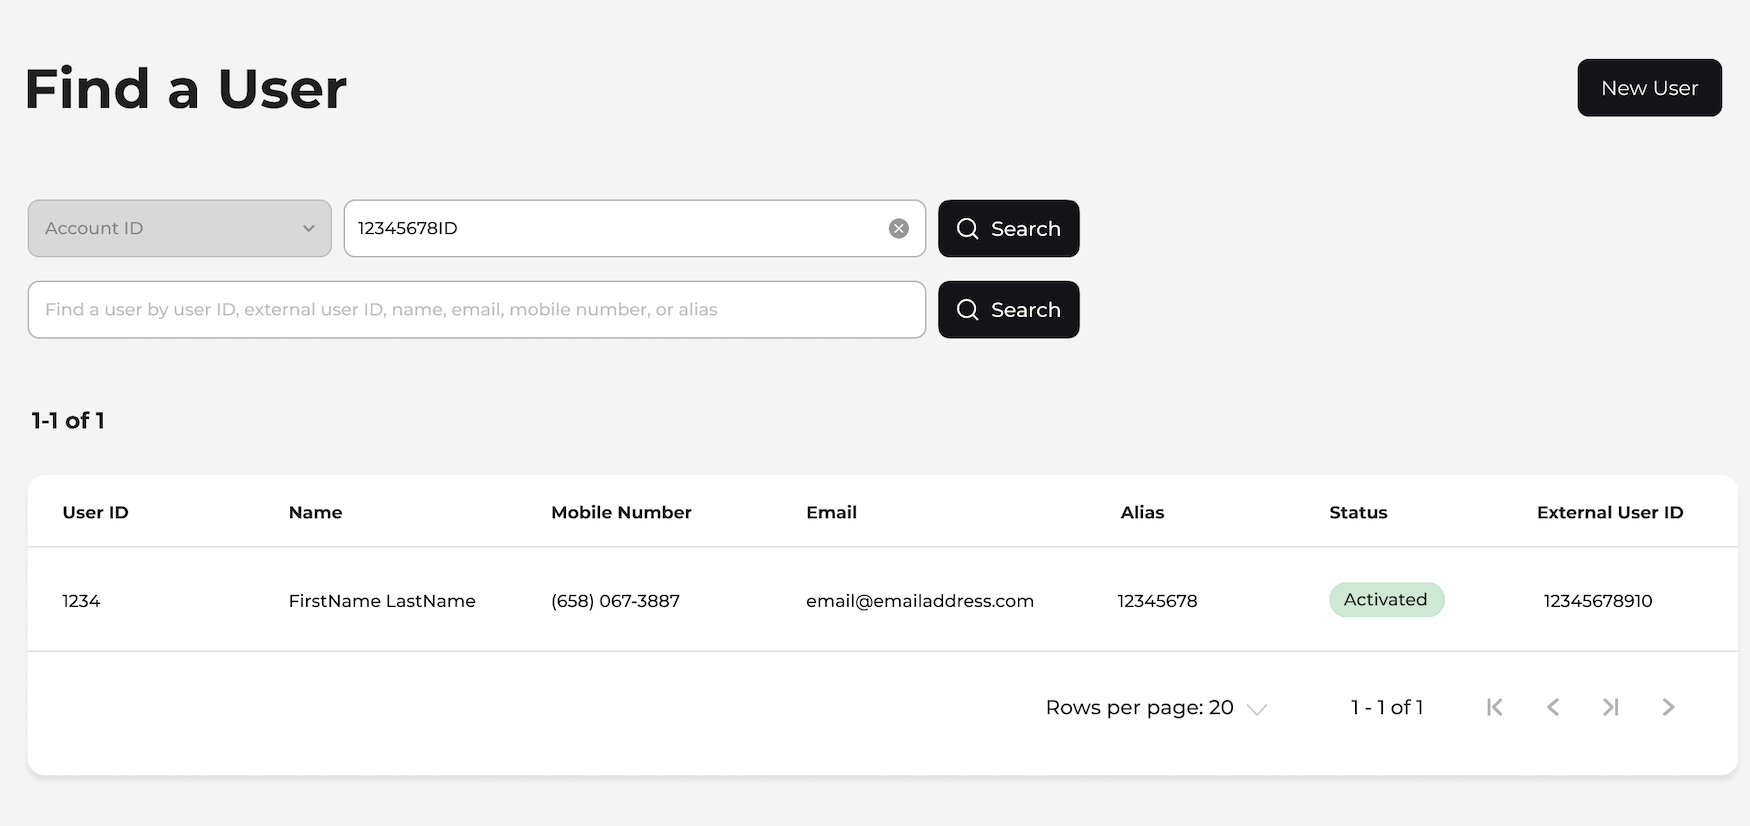Click external user ID 12345678910
Viewport: 1750px width, 826px height.
1598,601
